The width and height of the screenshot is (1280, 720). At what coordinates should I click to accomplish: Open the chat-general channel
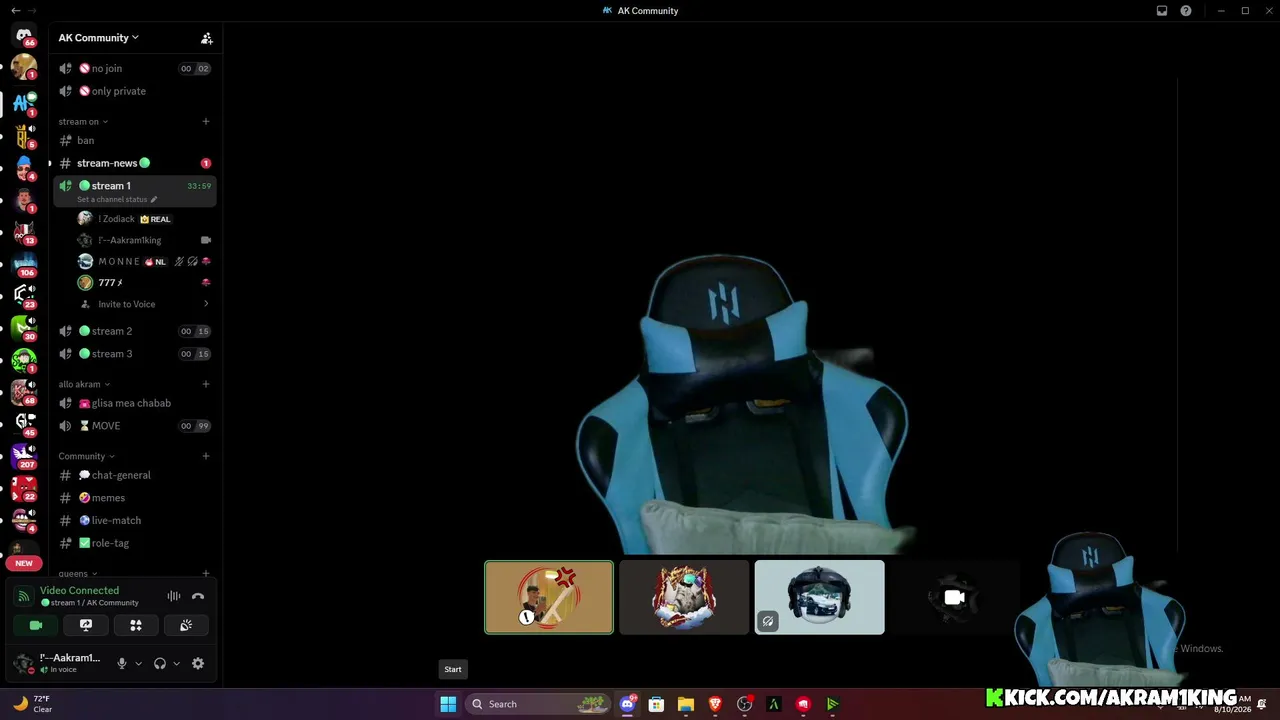135,475
